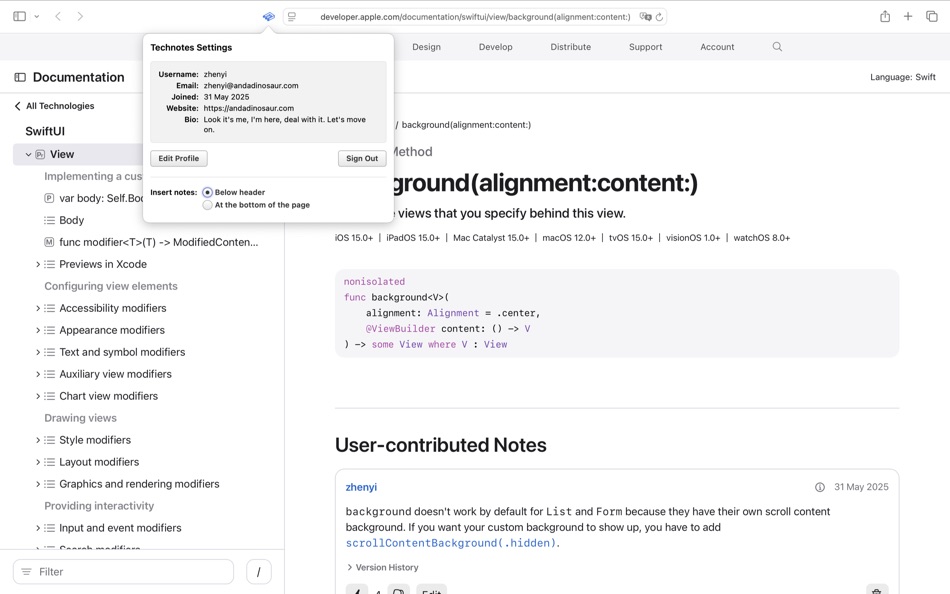Expand Appearance modifiers

coord(38,330)
